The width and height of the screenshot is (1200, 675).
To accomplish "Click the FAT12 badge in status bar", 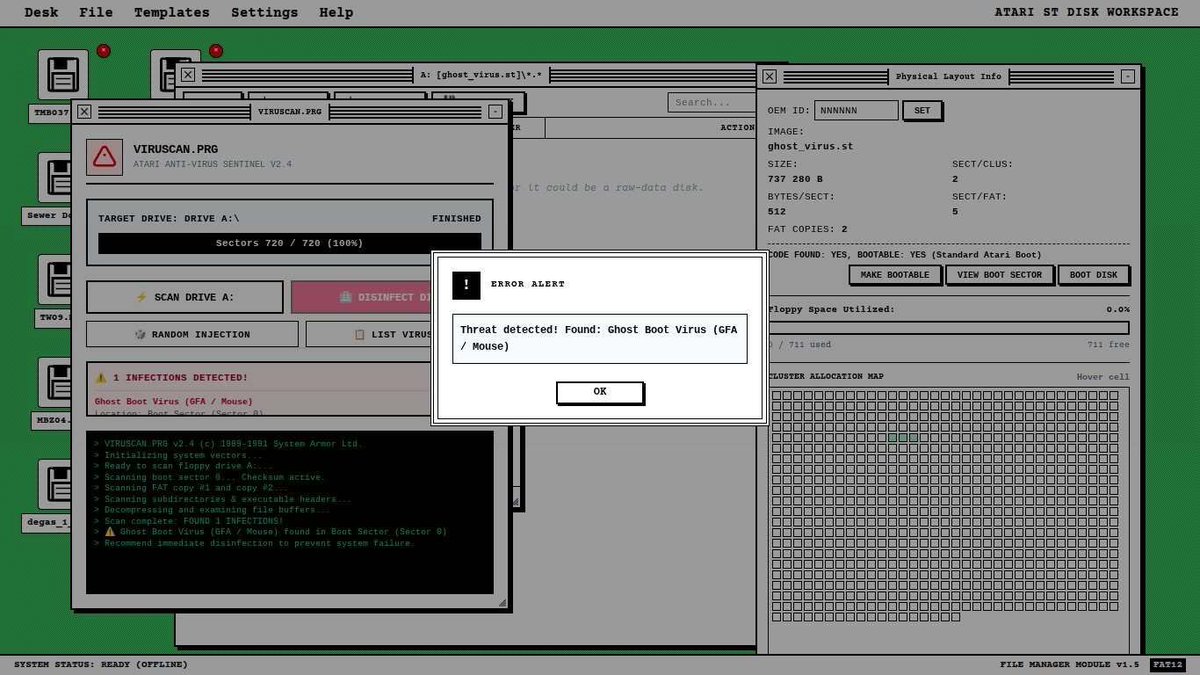I will coord(1167,664).
